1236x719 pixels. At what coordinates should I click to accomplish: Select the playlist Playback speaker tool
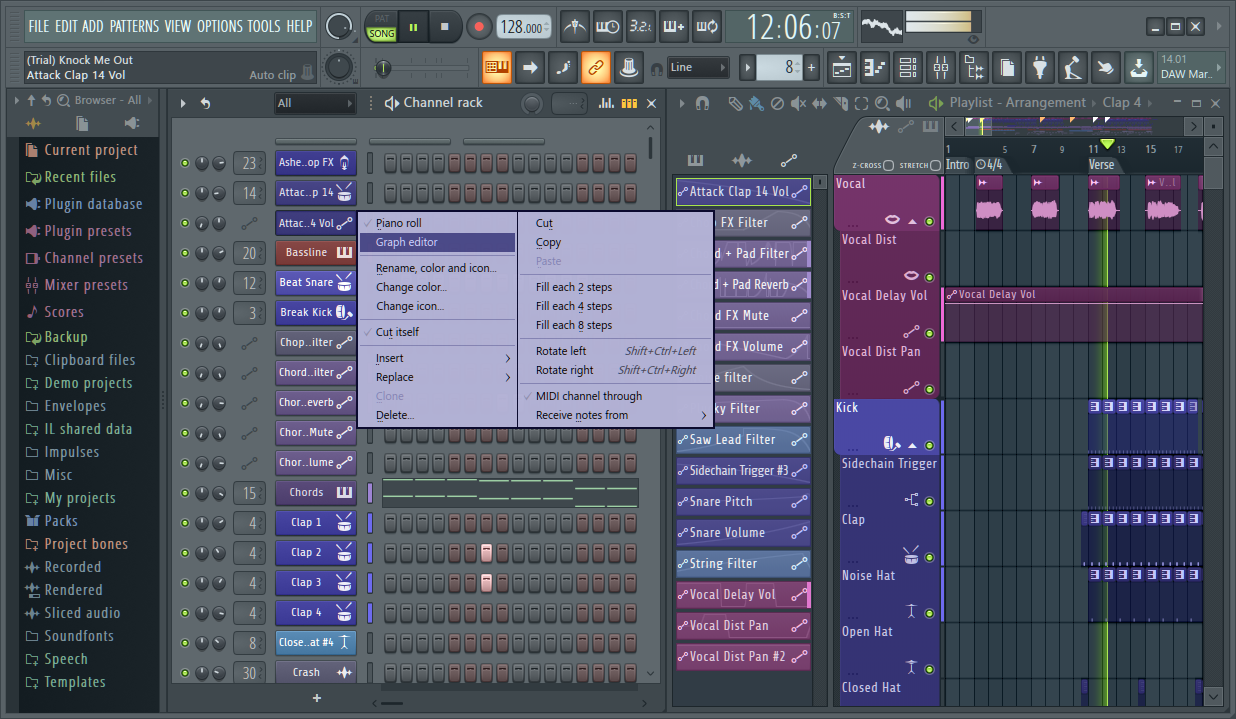pos(903,103)
